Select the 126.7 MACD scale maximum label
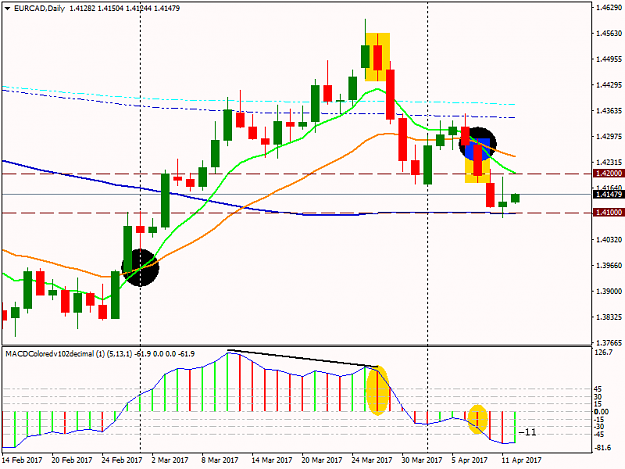 click(x=603, y=352)
